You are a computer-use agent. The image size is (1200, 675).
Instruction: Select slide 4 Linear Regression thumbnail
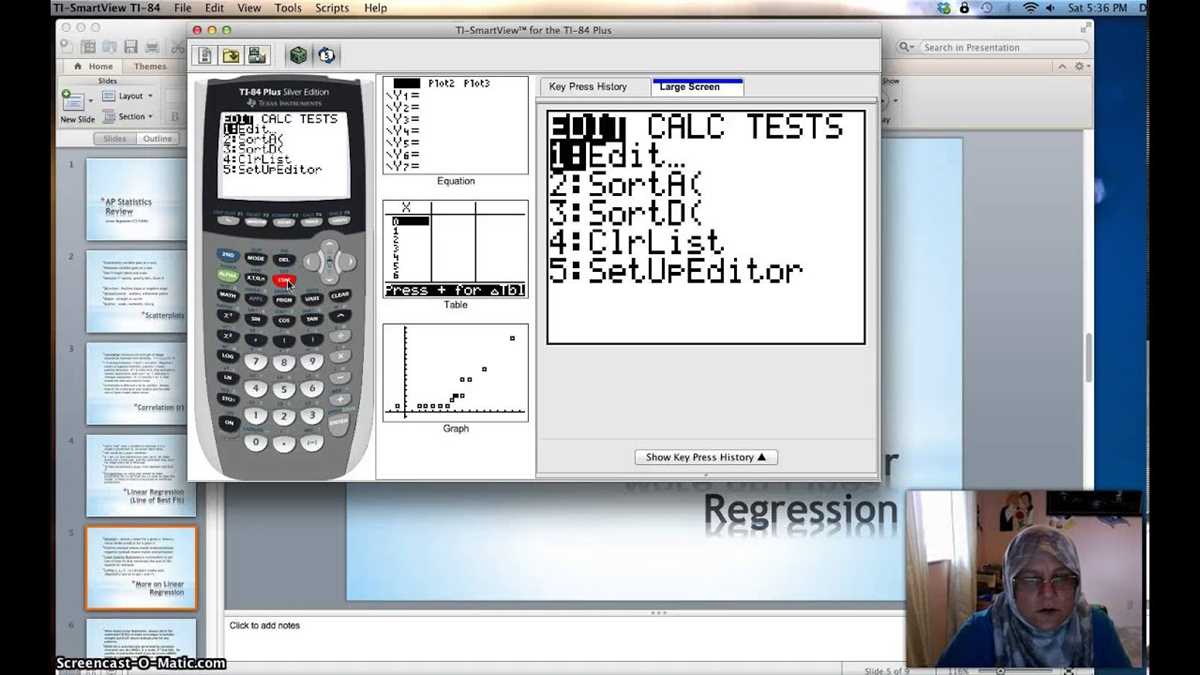(x=141, y=475)
